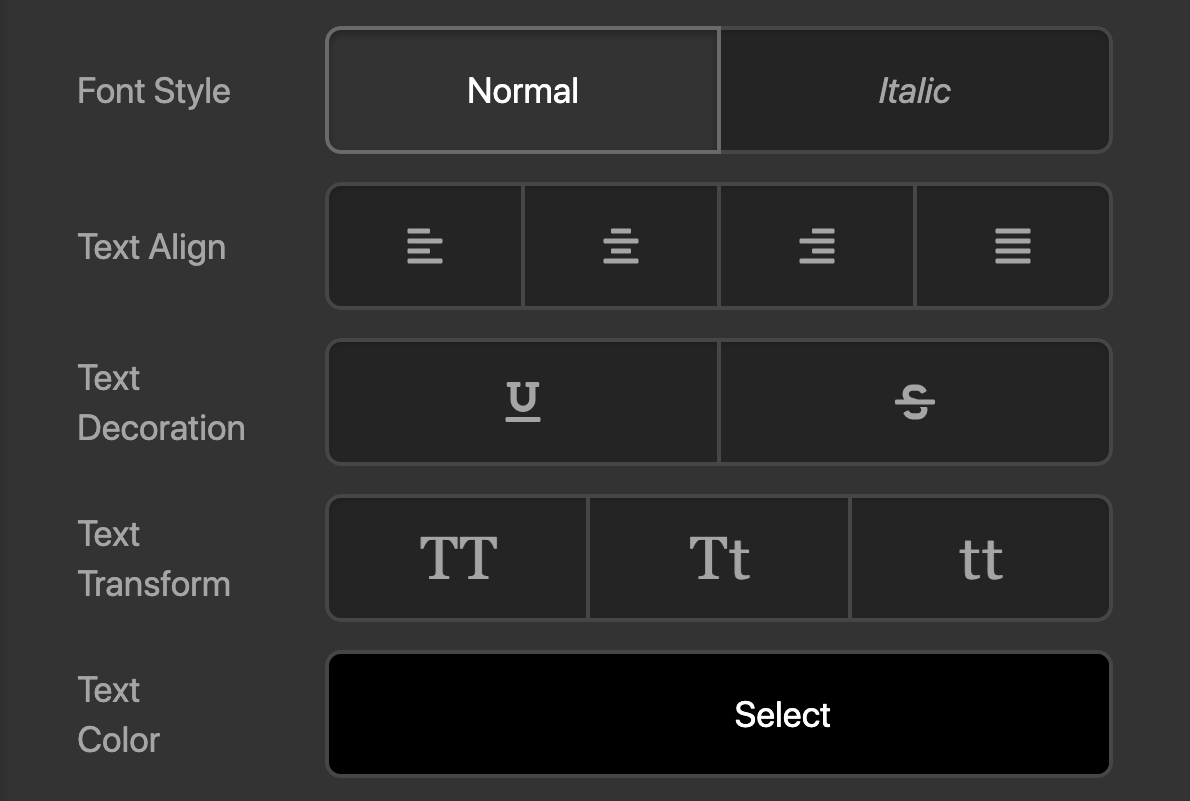Set text transform to lowercase tt

tap(980, 558)
